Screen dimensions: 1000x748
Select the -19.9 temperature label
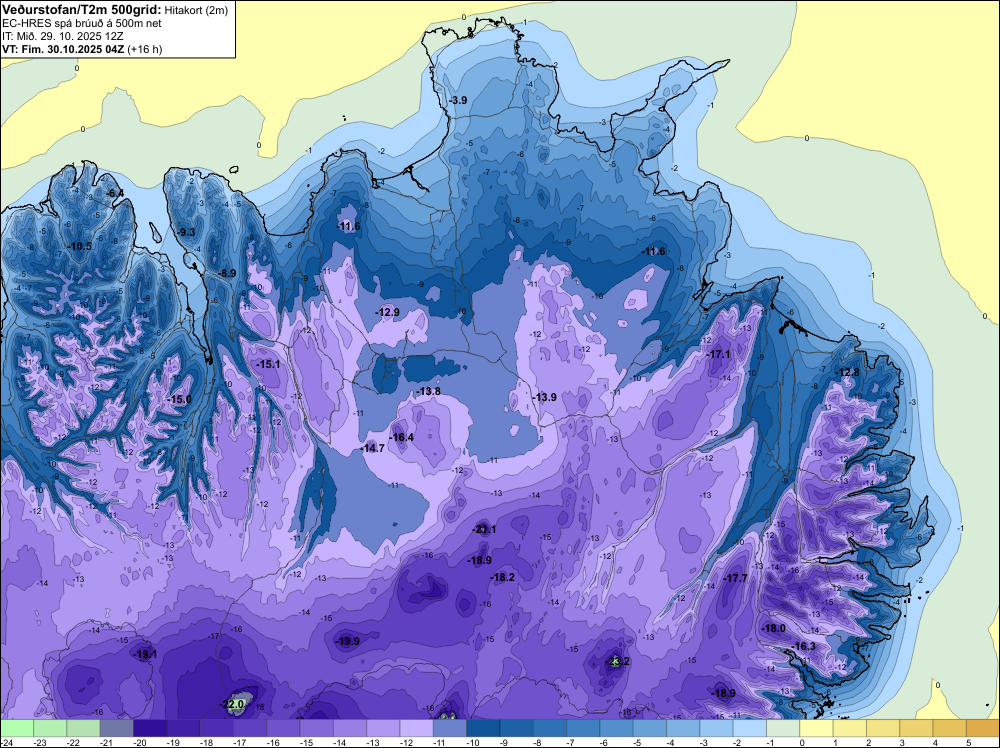pos(347,641)
